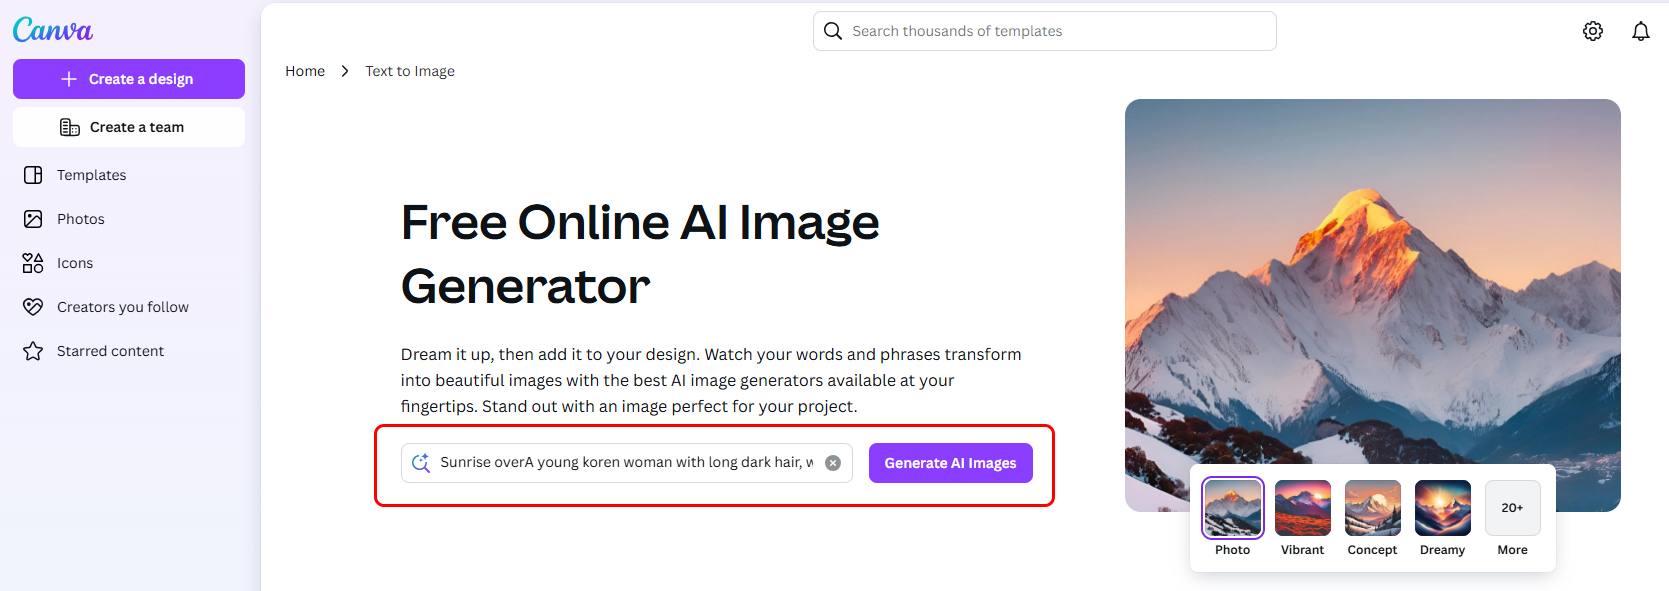This screenshot has width=1669, height=591.
Task: Click Generate AI Images button
Action: (x=950, y=463)
